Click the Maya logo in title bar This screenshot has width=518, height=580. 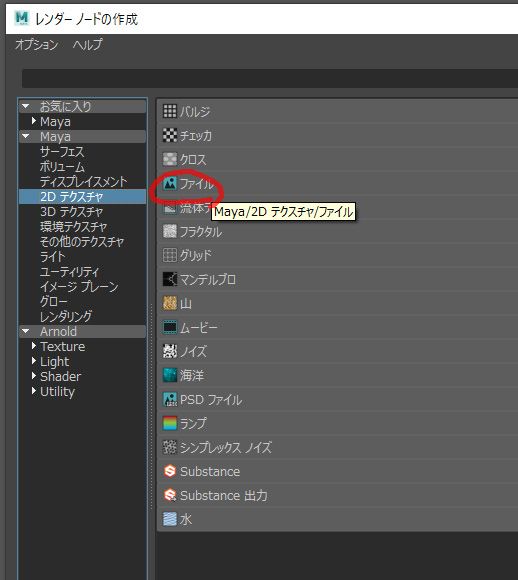pyautogui.click(x=21, y=18)
